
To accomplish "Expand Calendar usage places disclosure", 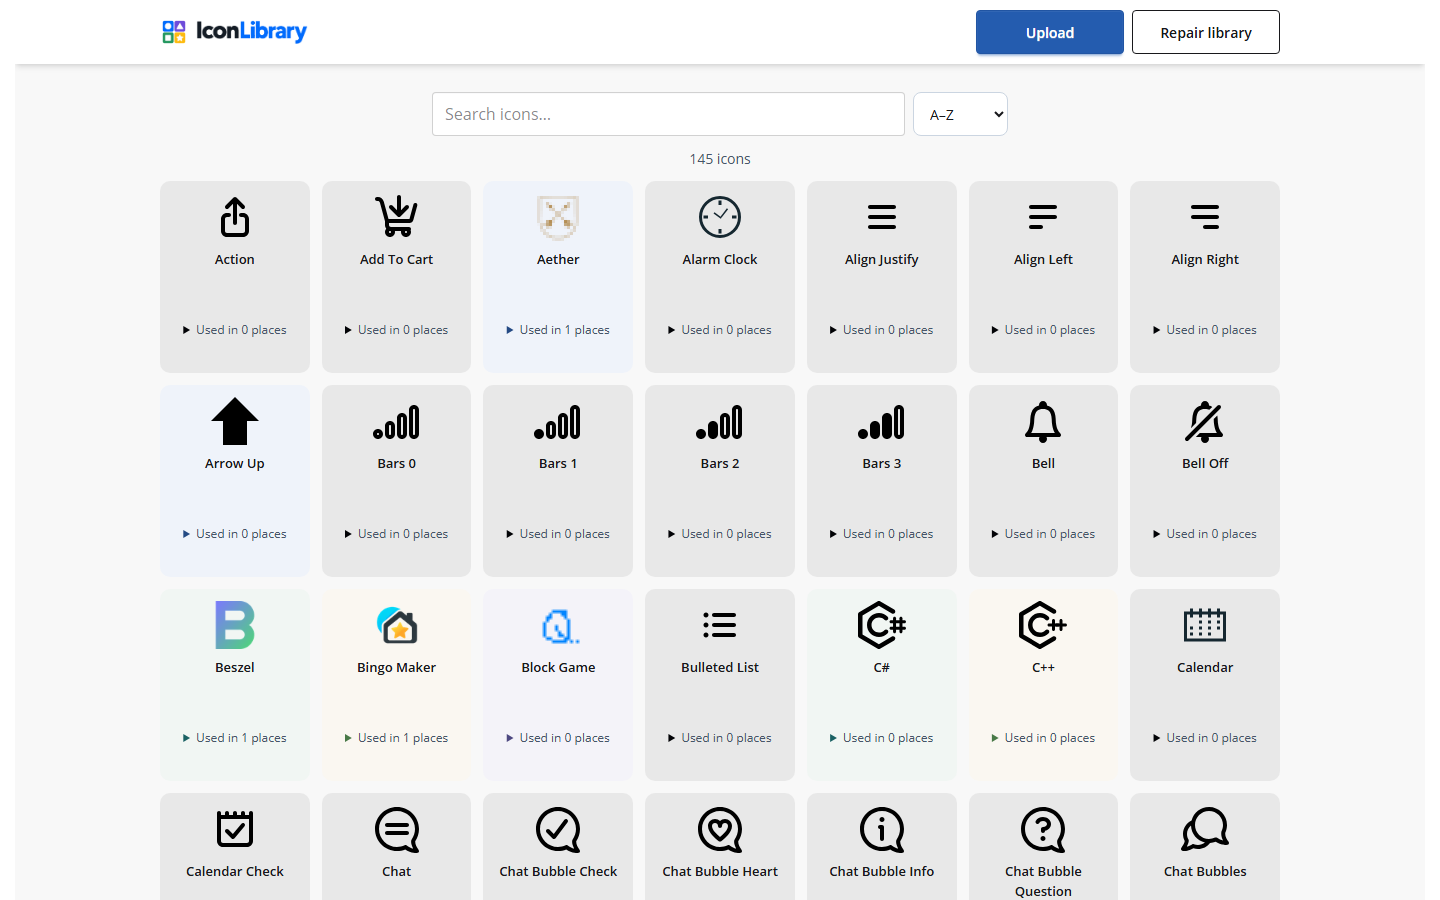I will point(1205,738).
